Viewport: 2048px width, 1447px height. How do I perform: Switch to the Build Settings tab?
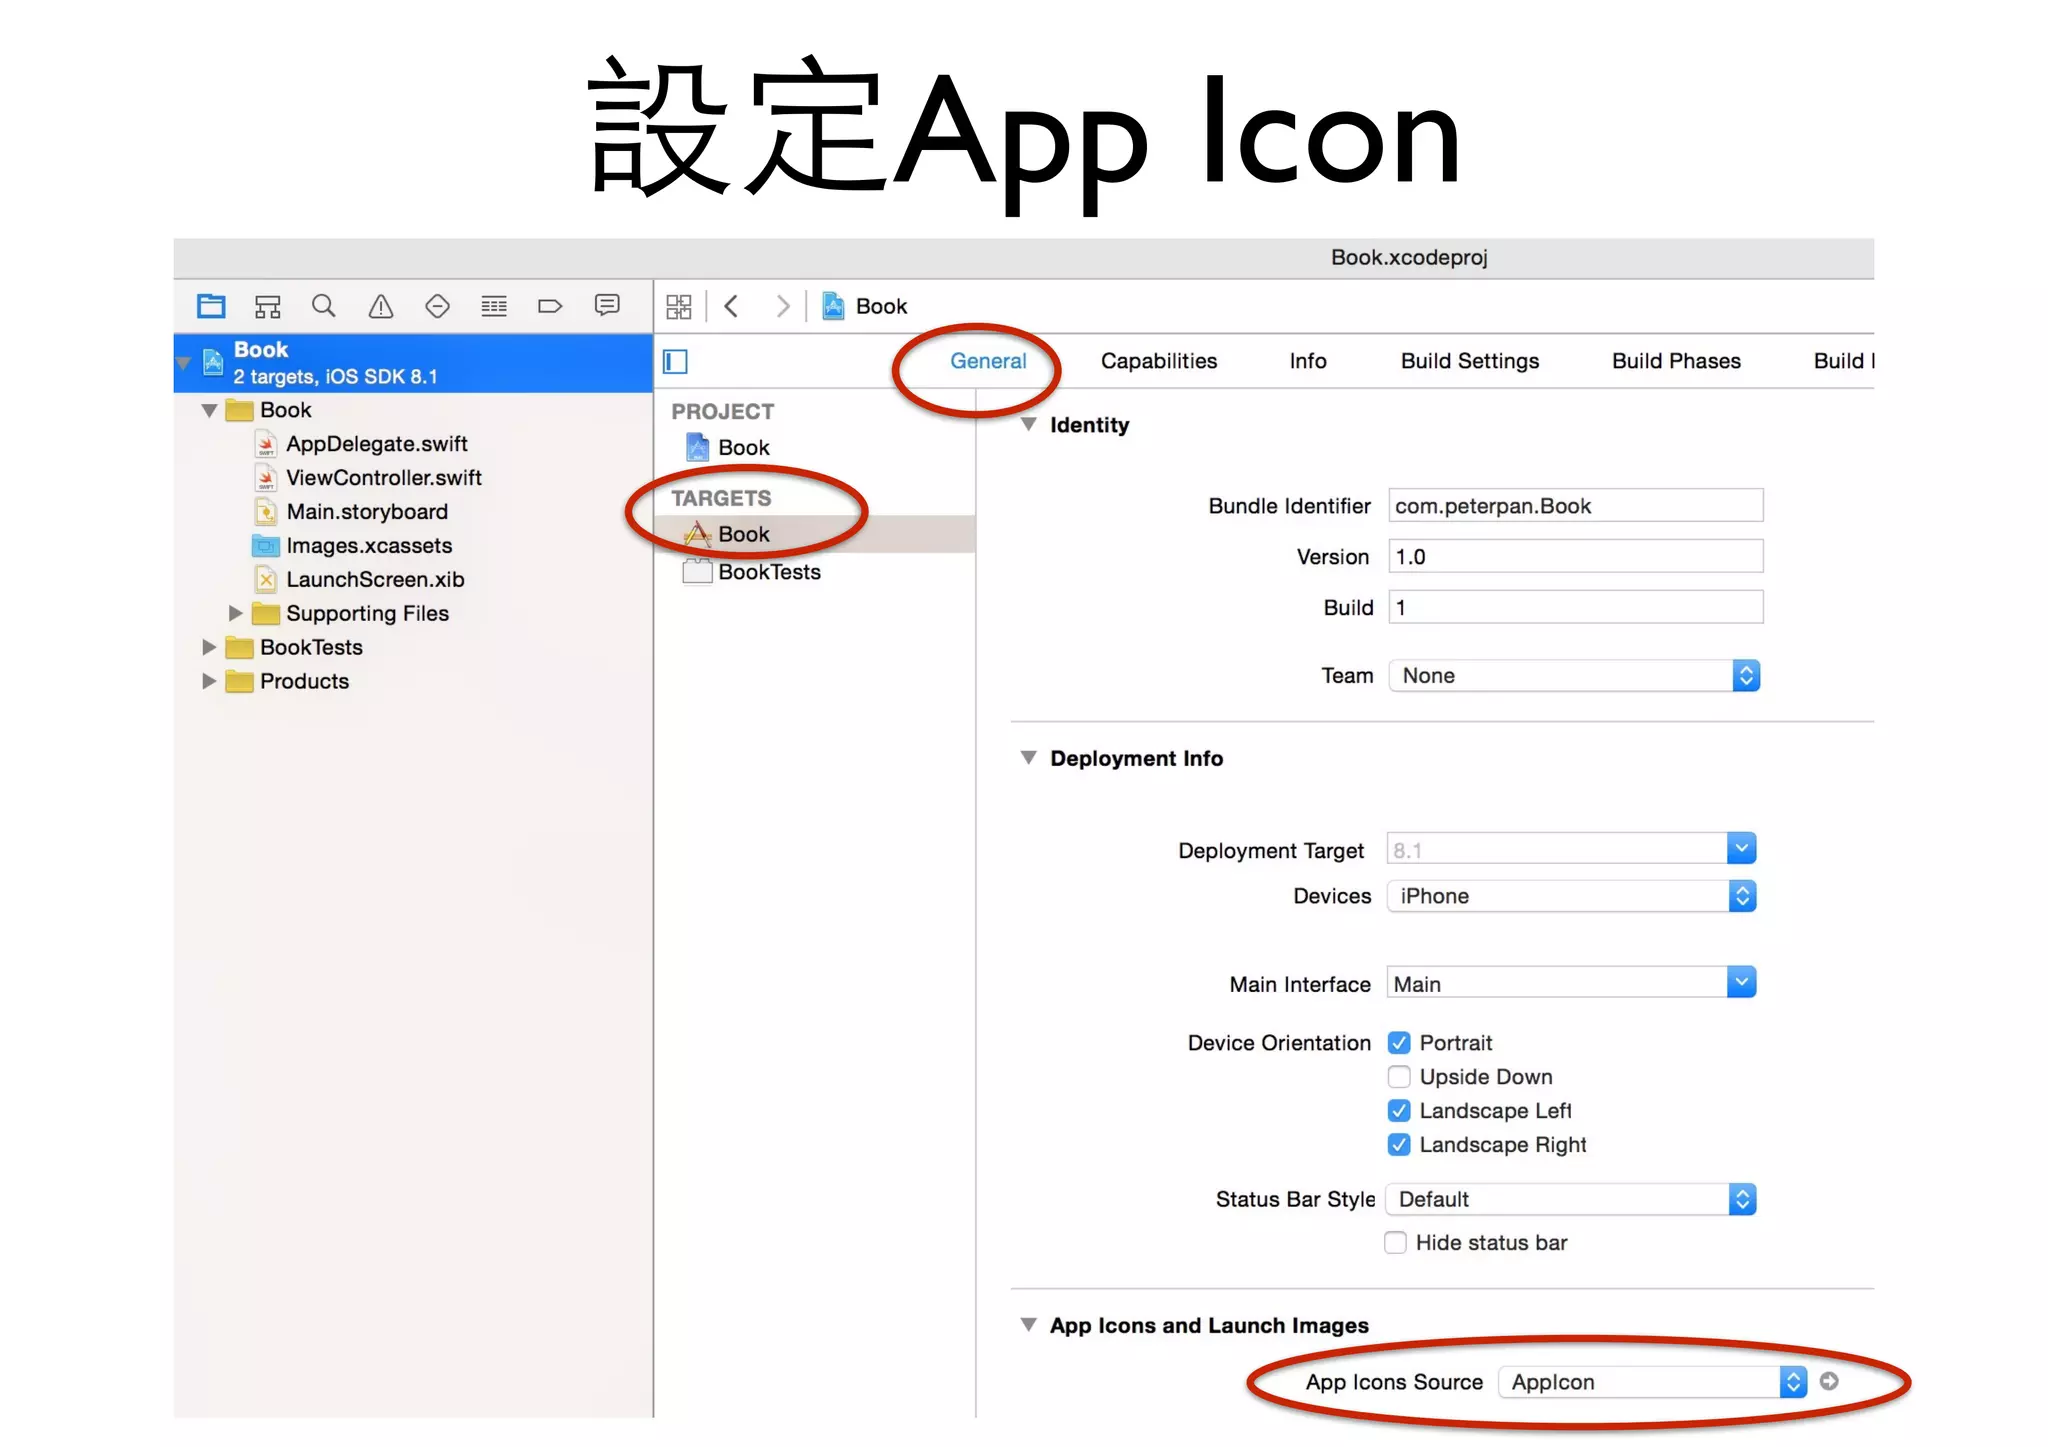pos(1470,361)
